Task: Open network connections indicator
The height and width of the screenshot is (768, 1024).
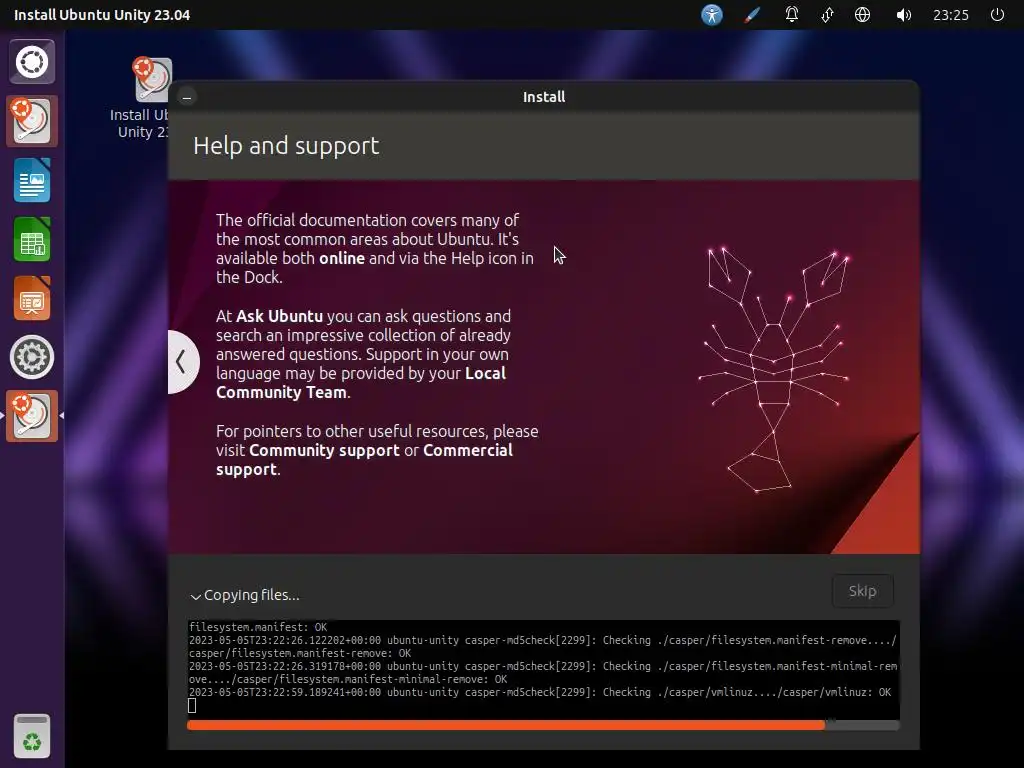Action: (x=827, y=14)
